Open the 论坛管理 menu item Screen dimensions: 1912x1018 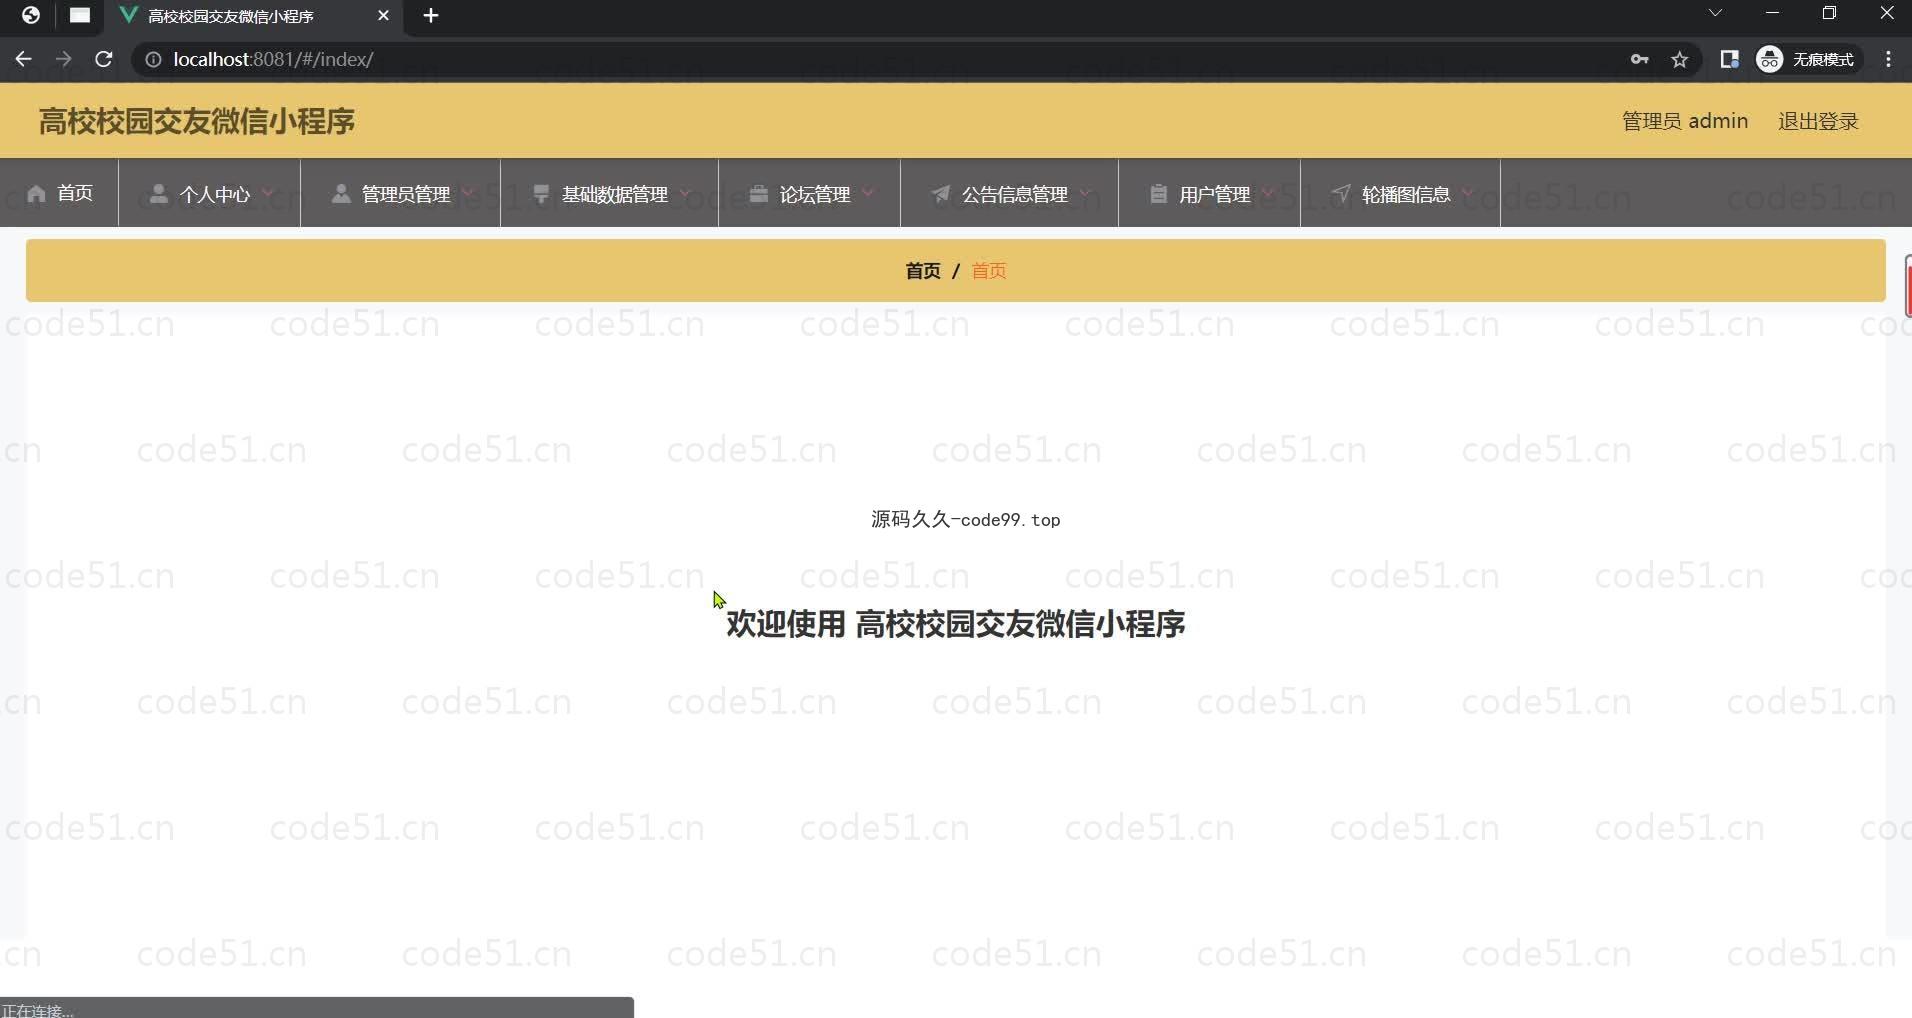click(810, 192)
